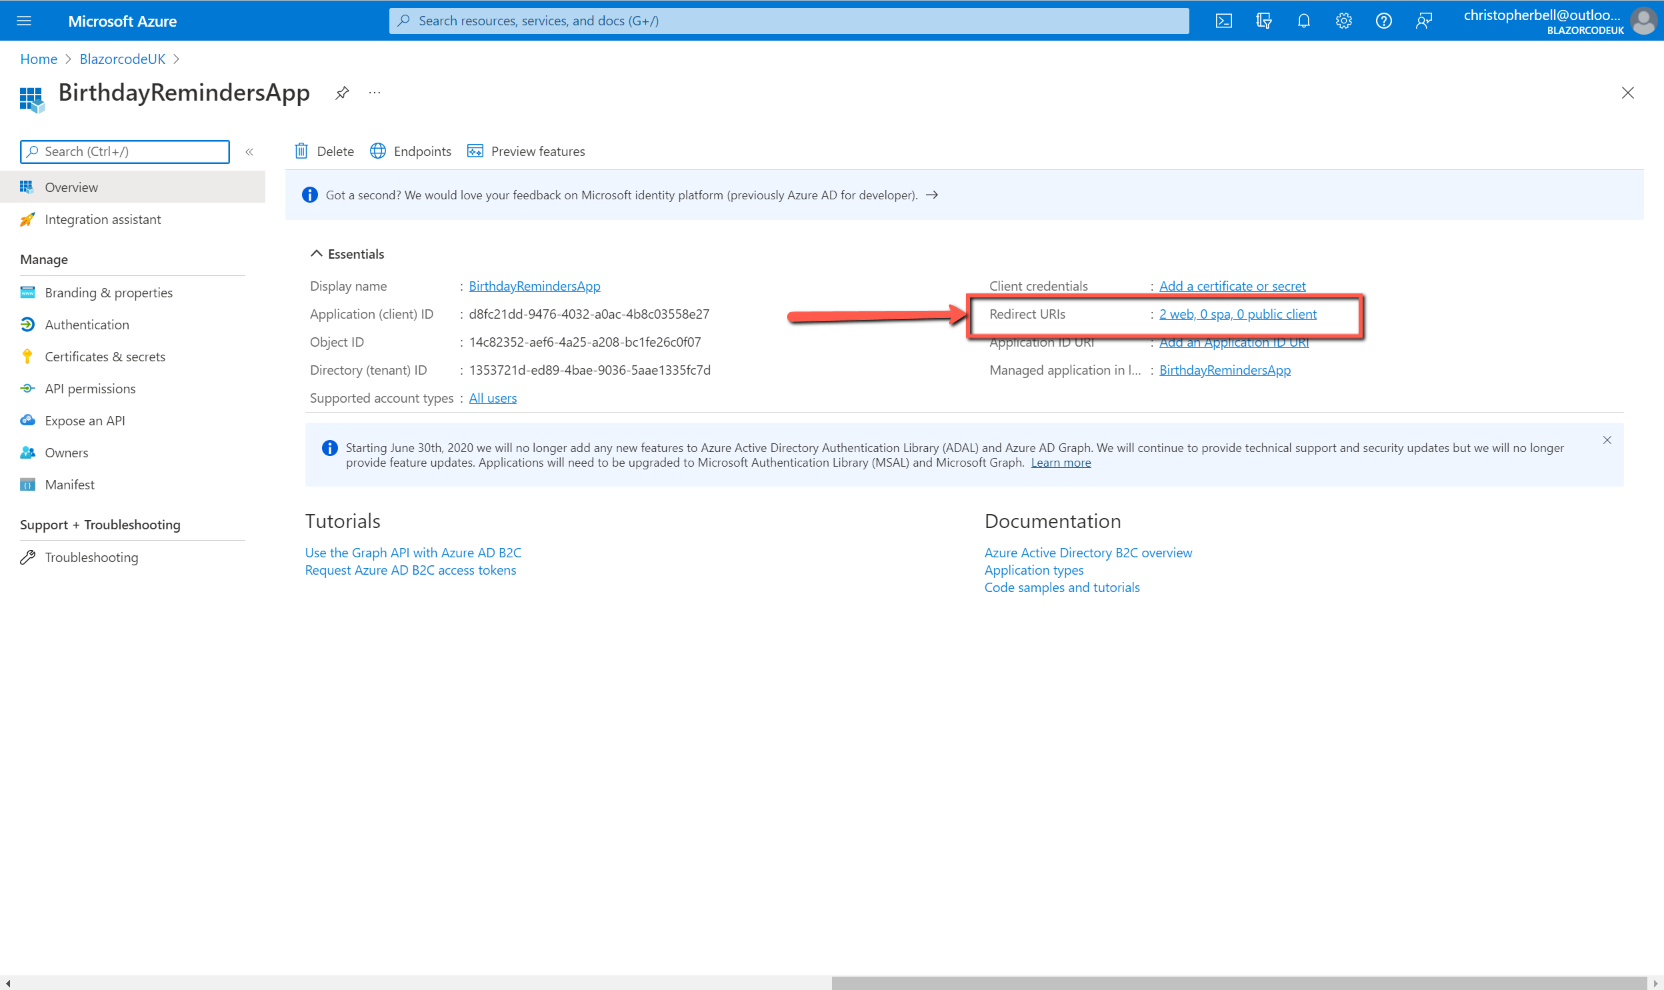The height and width of the screenshot is (990, 1664).
Task: Open more options next to the pin
Action: coord(374,92)
